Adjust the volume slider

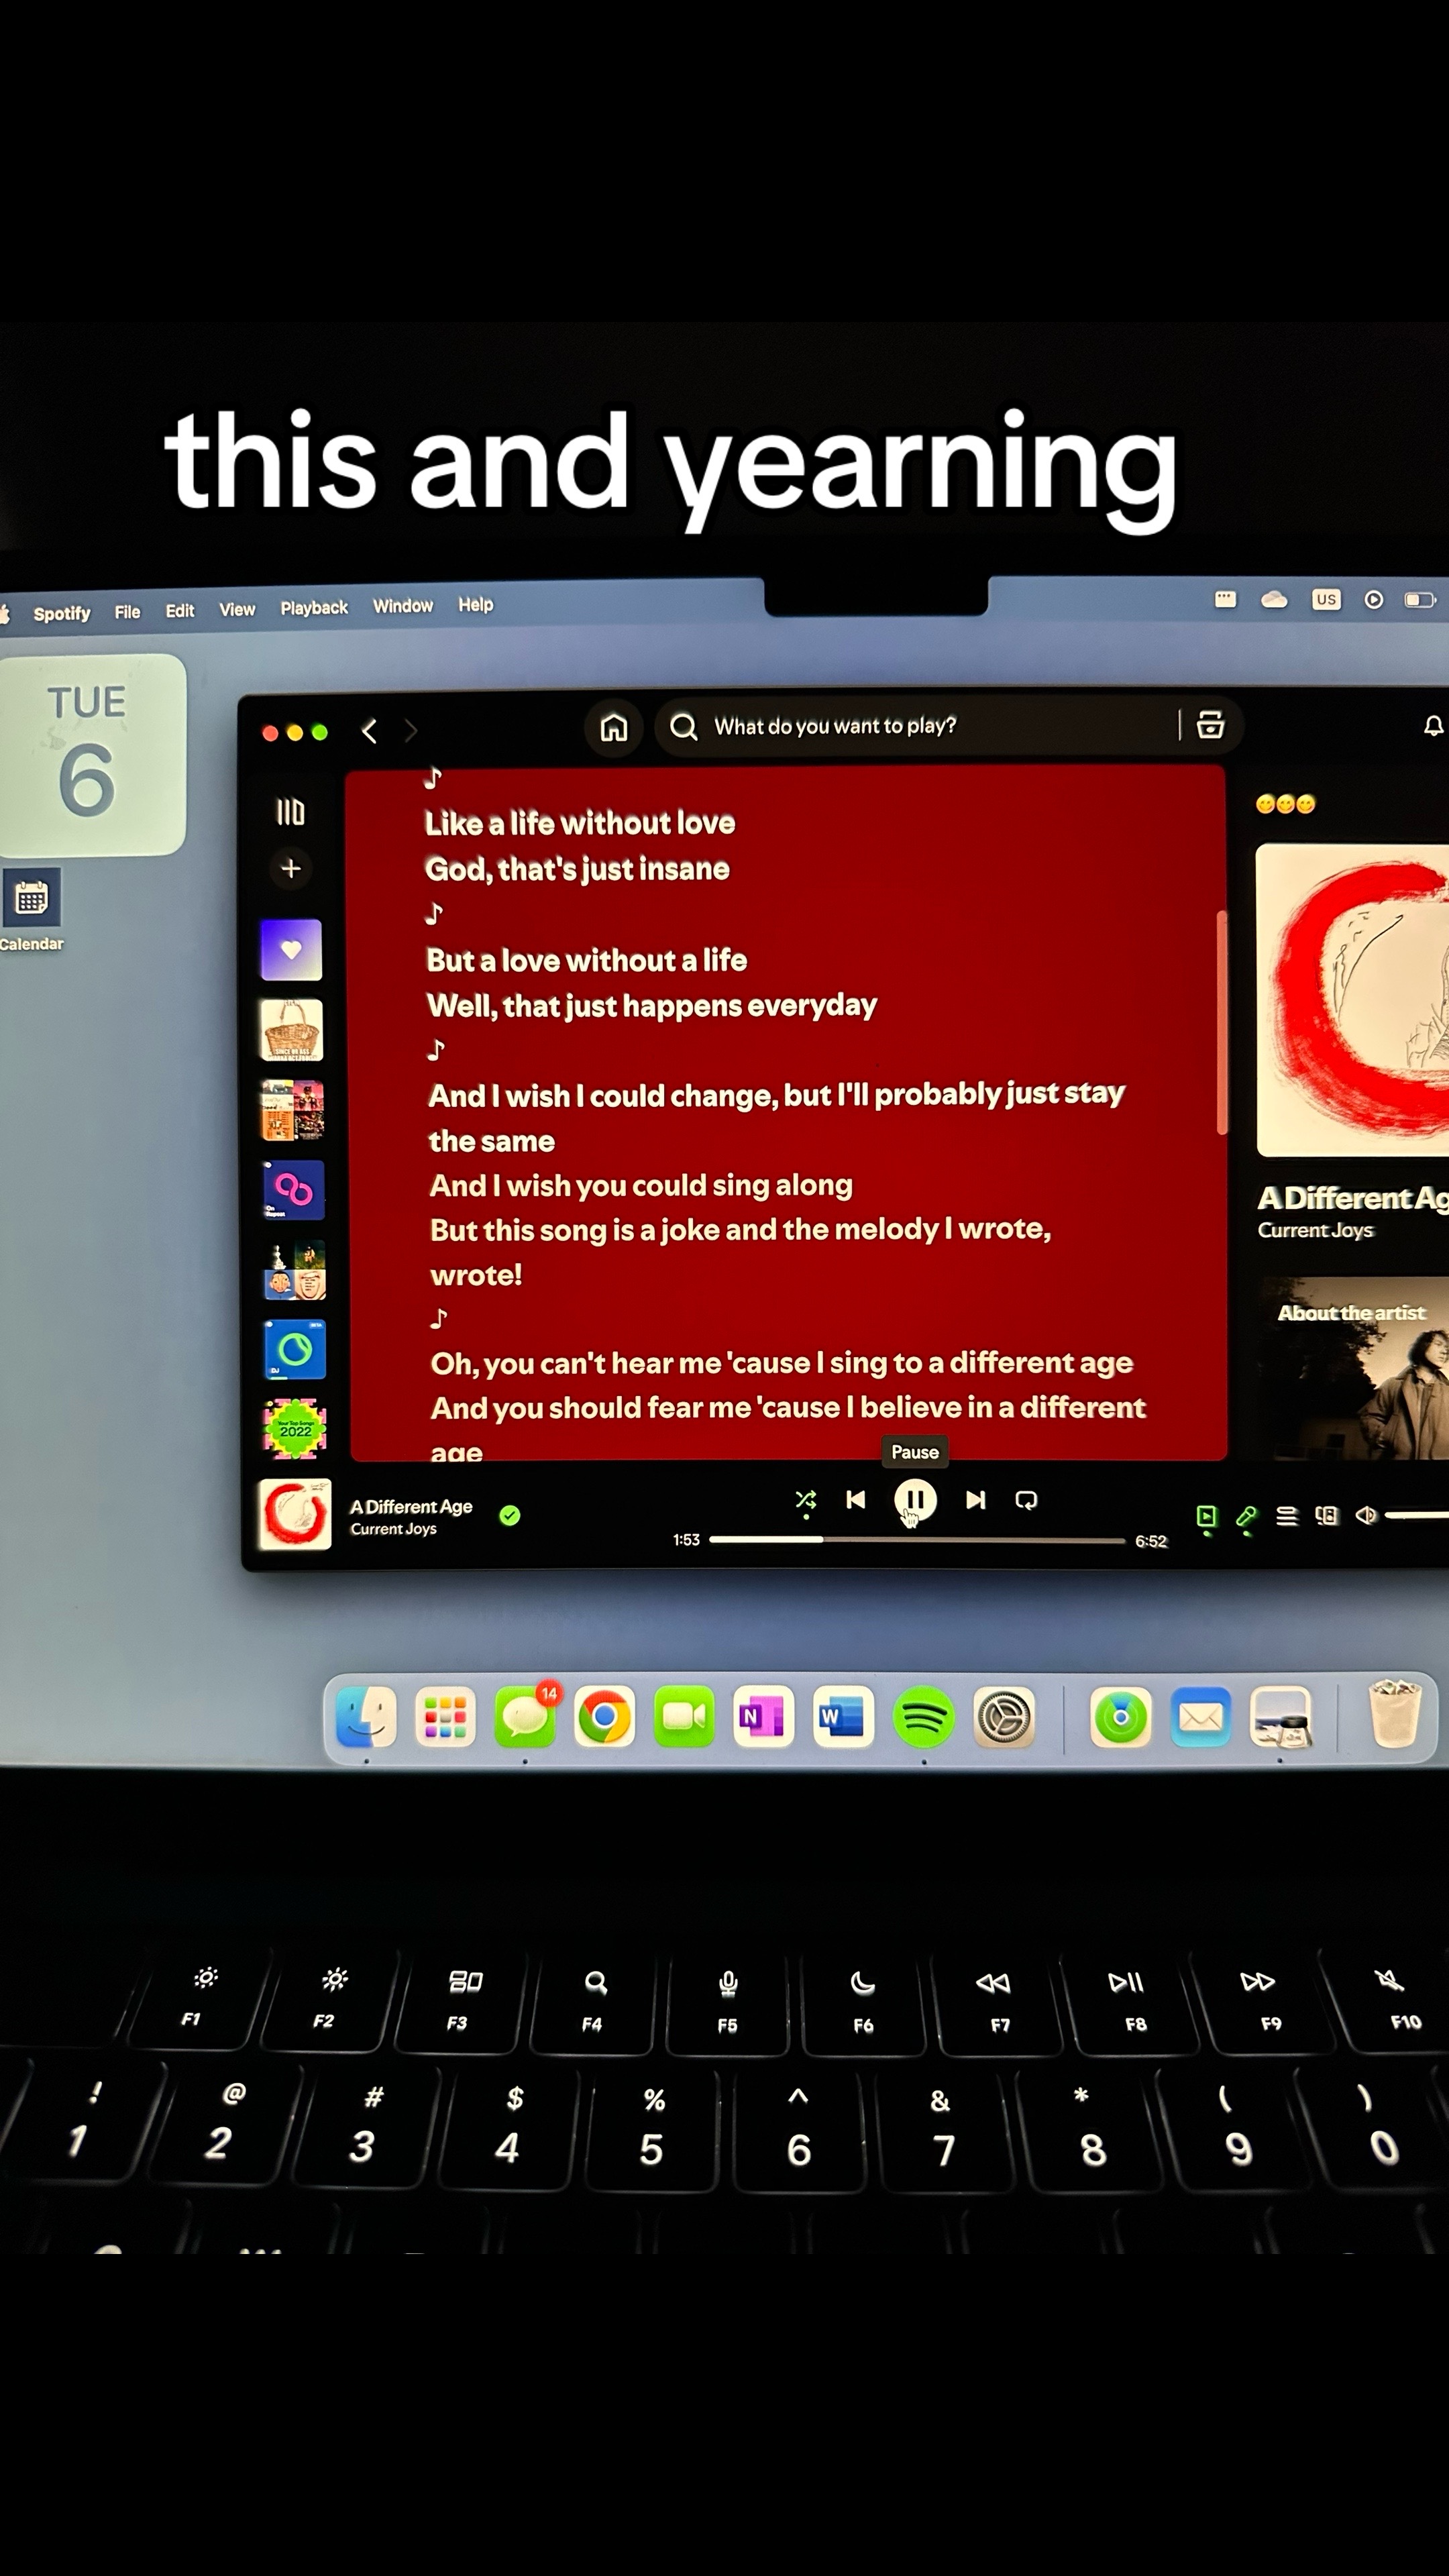[x=1417, y=1516]
